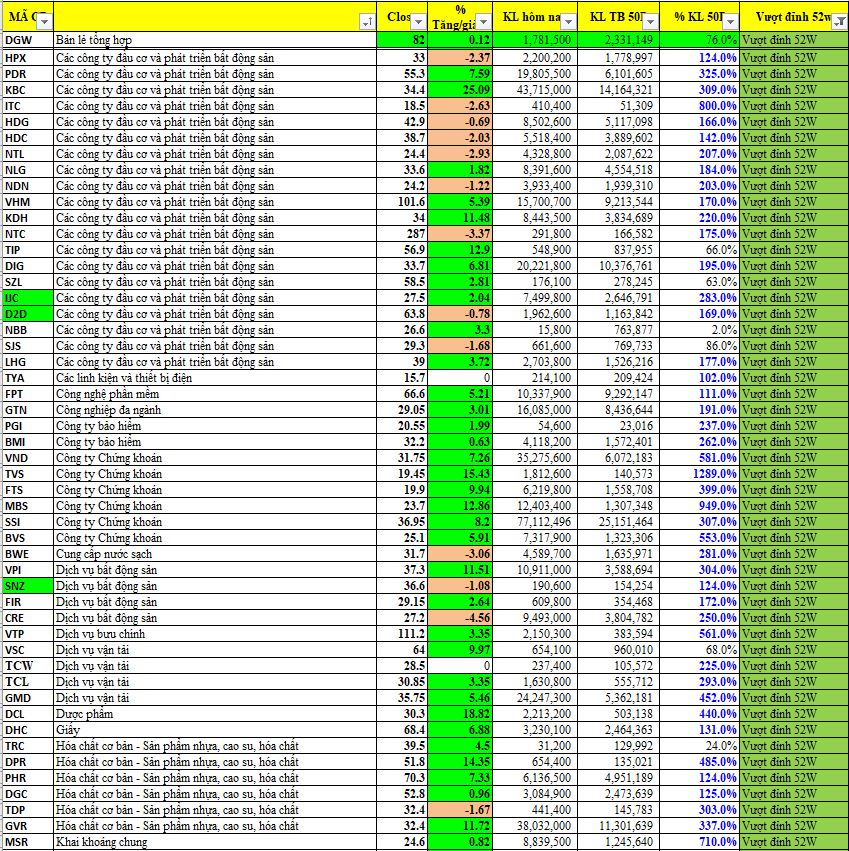Select the SSI volume cell 77,112,496
This screenshot has height=851, width=849.
click(537, 522)
